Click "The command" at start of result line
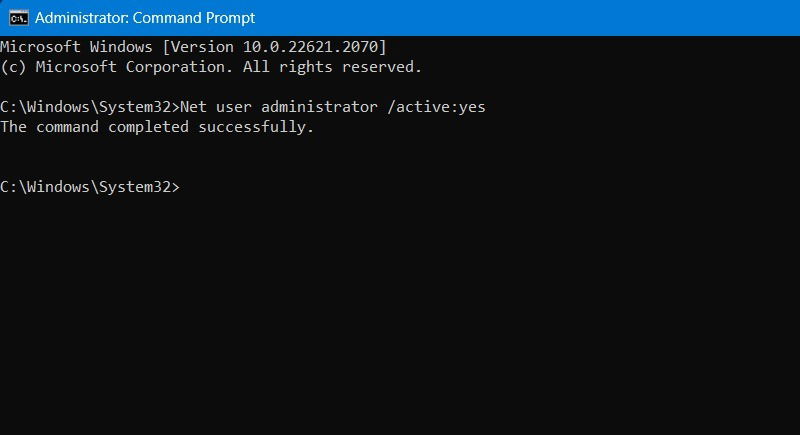800x435 pixels. point(48,127)
